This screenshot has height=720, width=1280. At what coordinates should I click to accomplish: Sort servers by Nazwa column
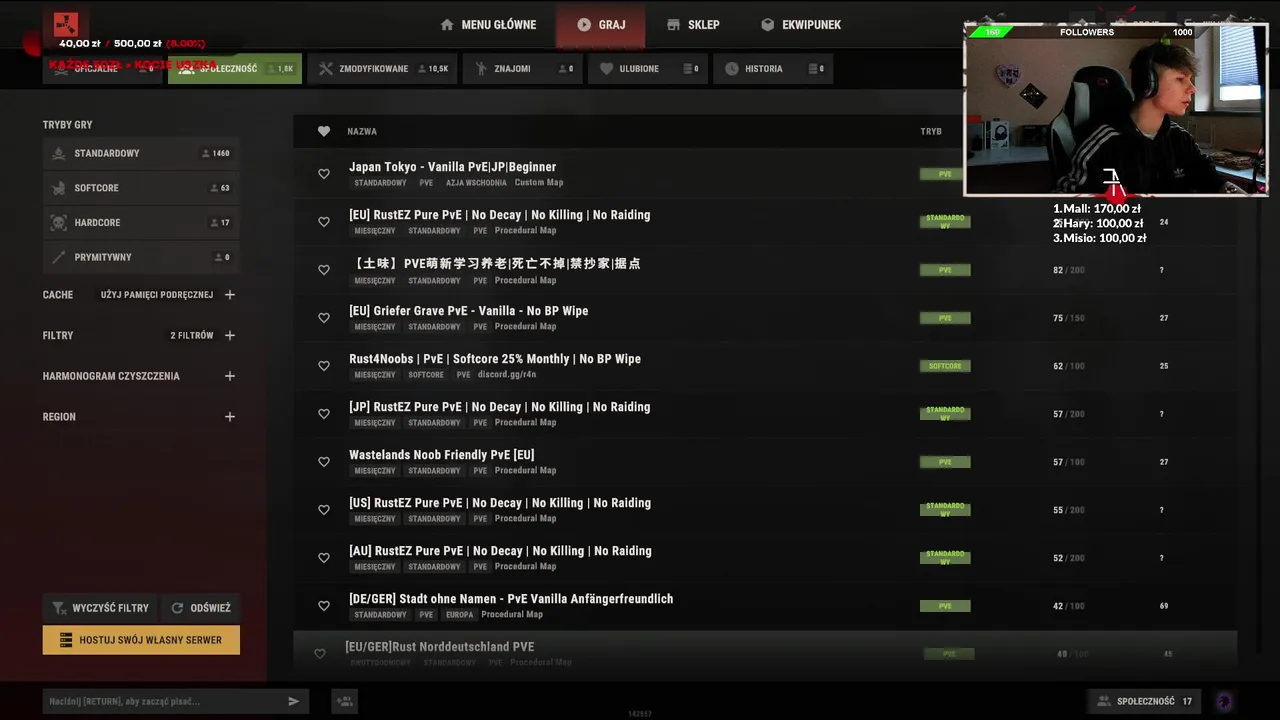(x=362, y=131)
